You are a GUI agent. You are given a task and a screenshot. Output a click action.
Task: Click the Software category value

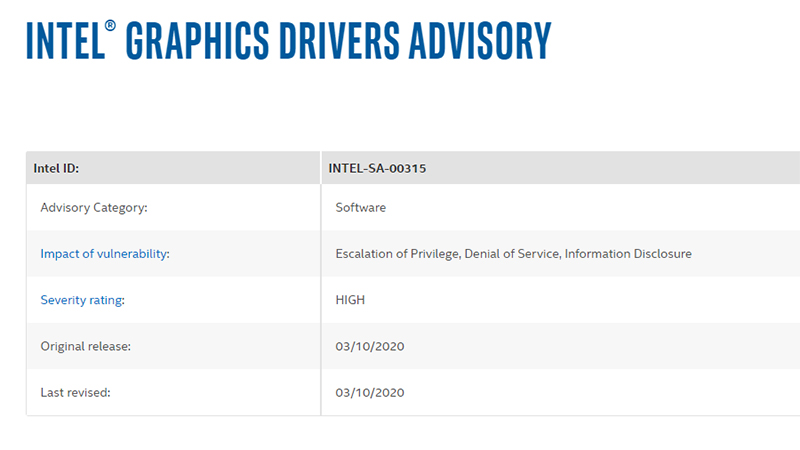point(361,208)
